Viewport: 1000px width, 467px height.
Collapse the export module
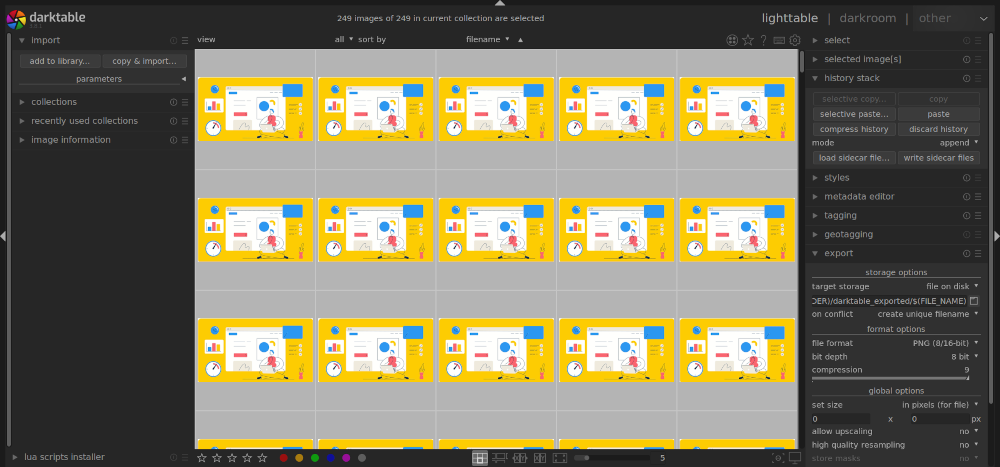pos(838,253)
